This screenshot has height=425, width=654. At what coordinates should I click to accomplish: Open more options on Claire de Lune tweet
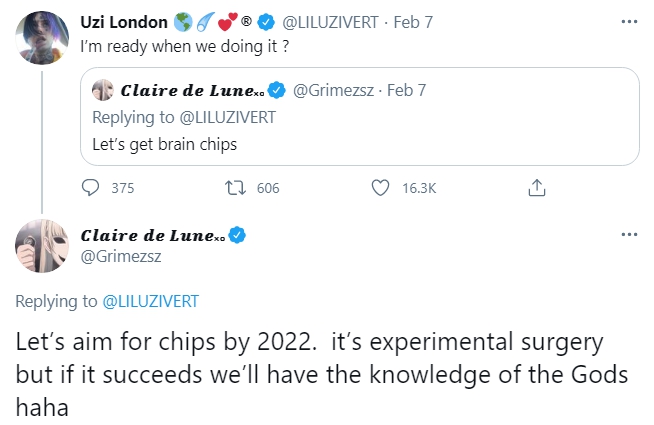click(x=628, y=234)
